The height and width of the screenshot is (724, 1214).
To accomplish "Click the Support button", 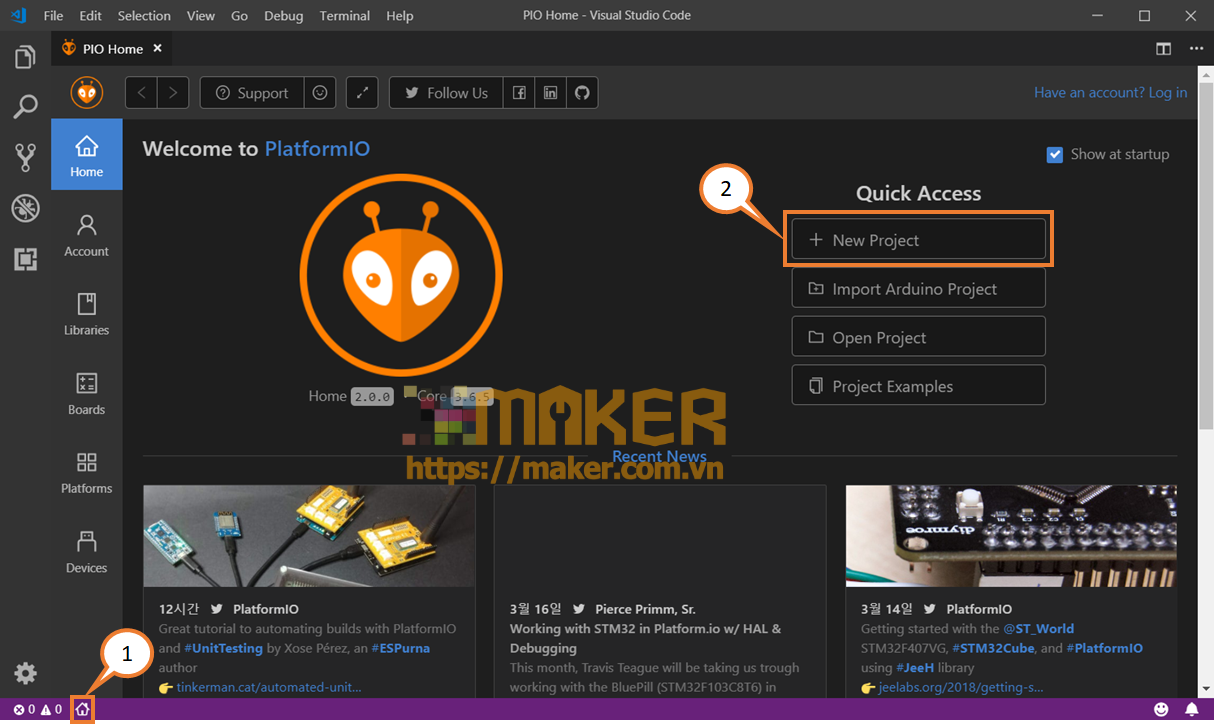I will click(252, 93).
